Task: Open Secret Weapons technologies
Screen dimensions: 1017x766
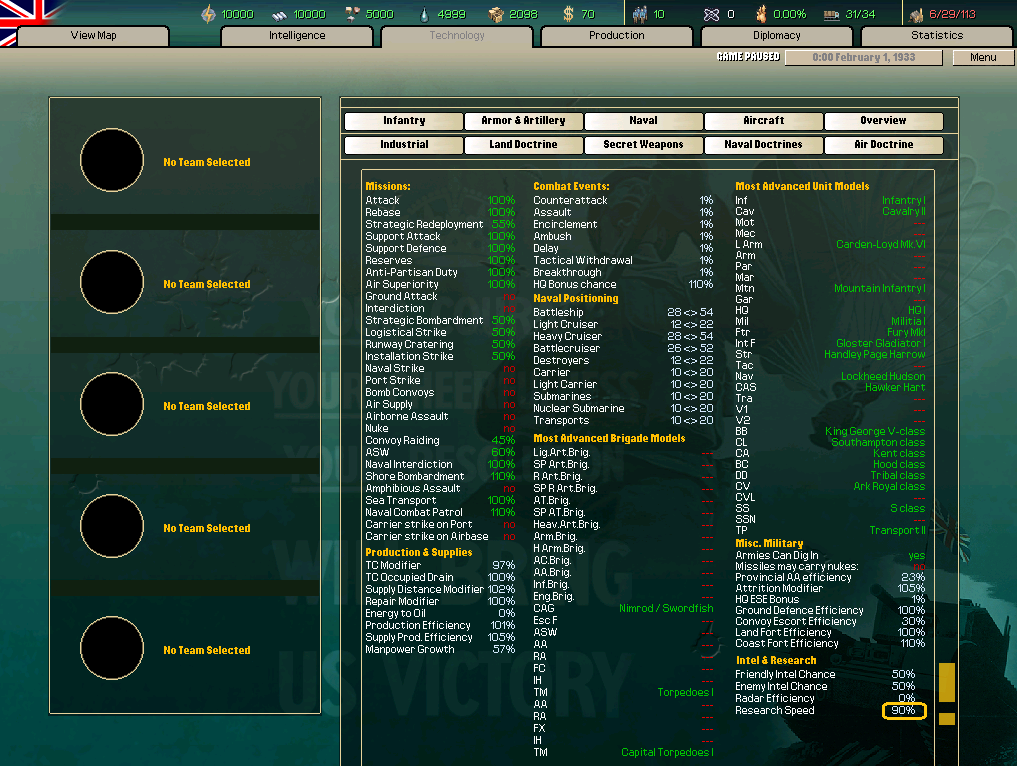Action: point(643,145)
